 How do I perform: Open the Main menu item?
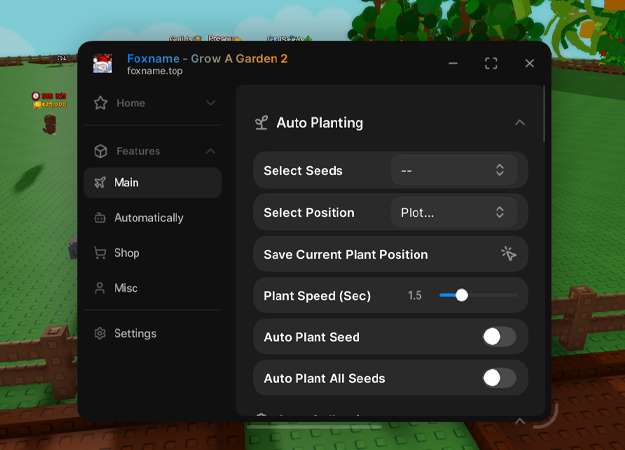pos(153,183)
